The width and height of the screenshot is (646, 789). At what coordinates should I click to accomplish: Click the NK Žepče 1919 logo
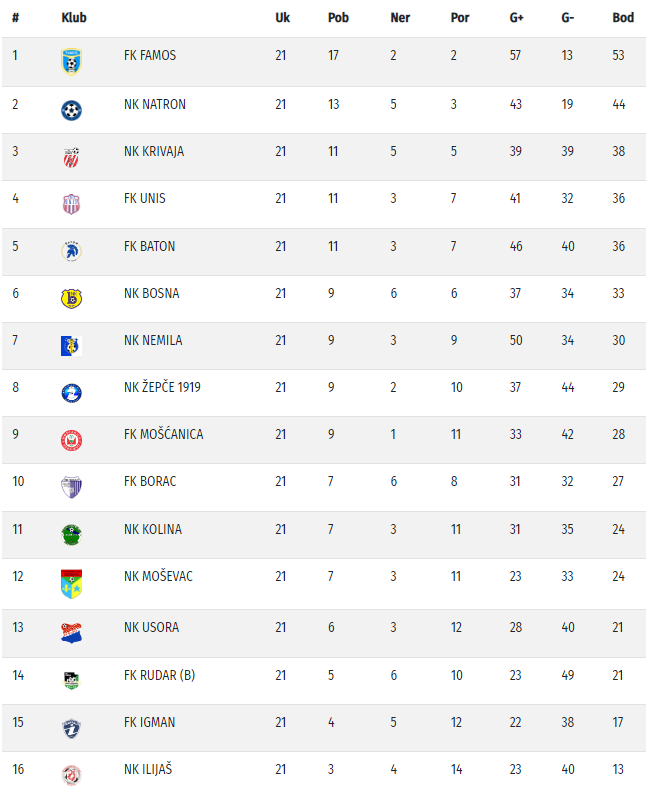[x=71, y=393]
